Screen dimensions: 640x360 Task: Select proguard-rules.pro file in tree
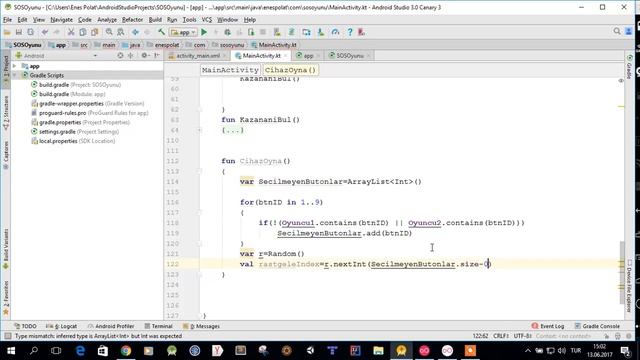click(x=89, y=113)
